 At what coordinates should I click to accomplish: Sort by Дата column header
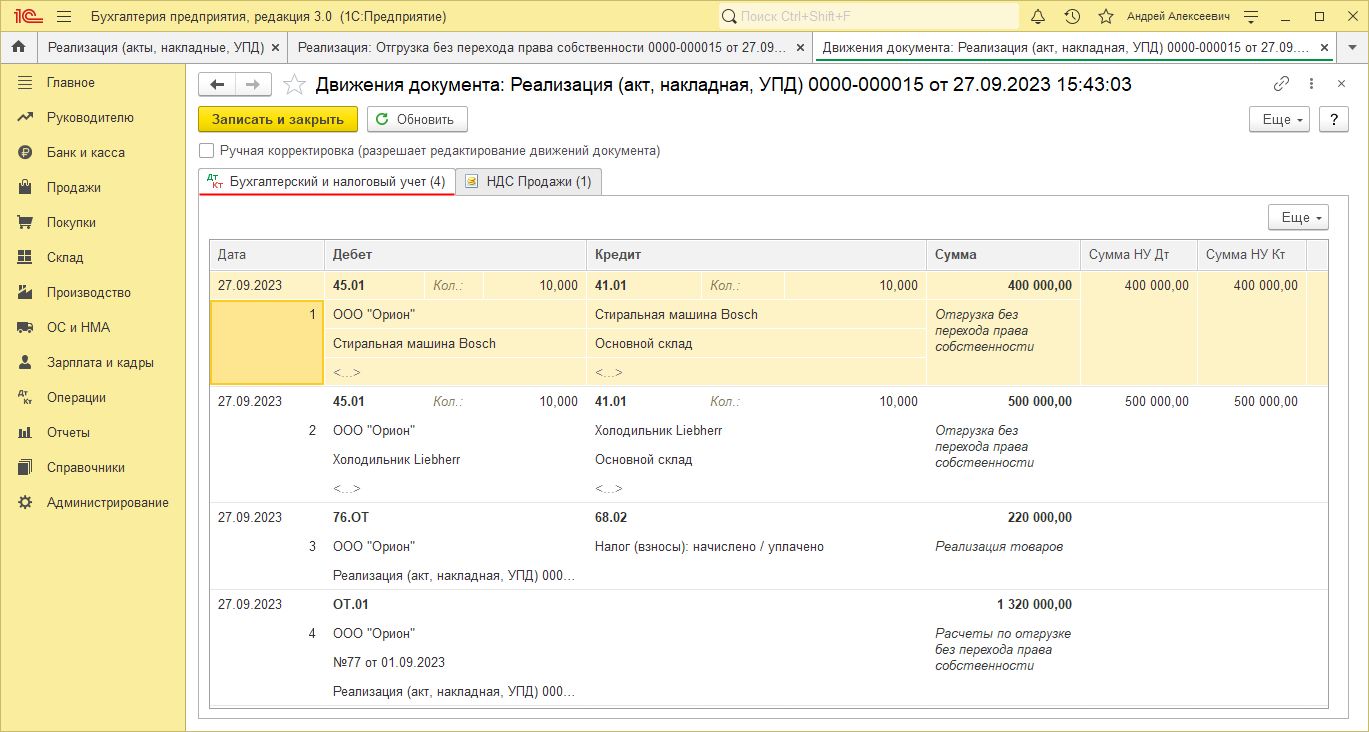click(x=267, y=255)
